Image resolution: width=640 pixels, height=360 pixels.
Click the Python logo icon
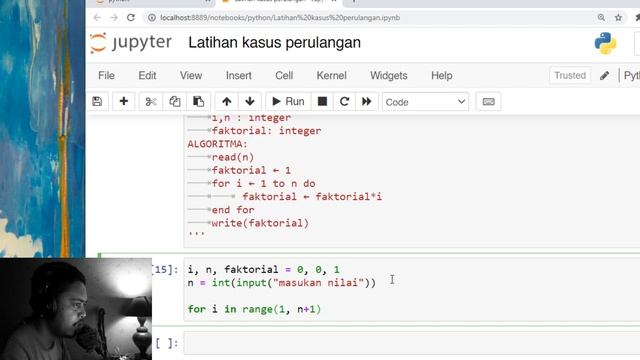605,43
